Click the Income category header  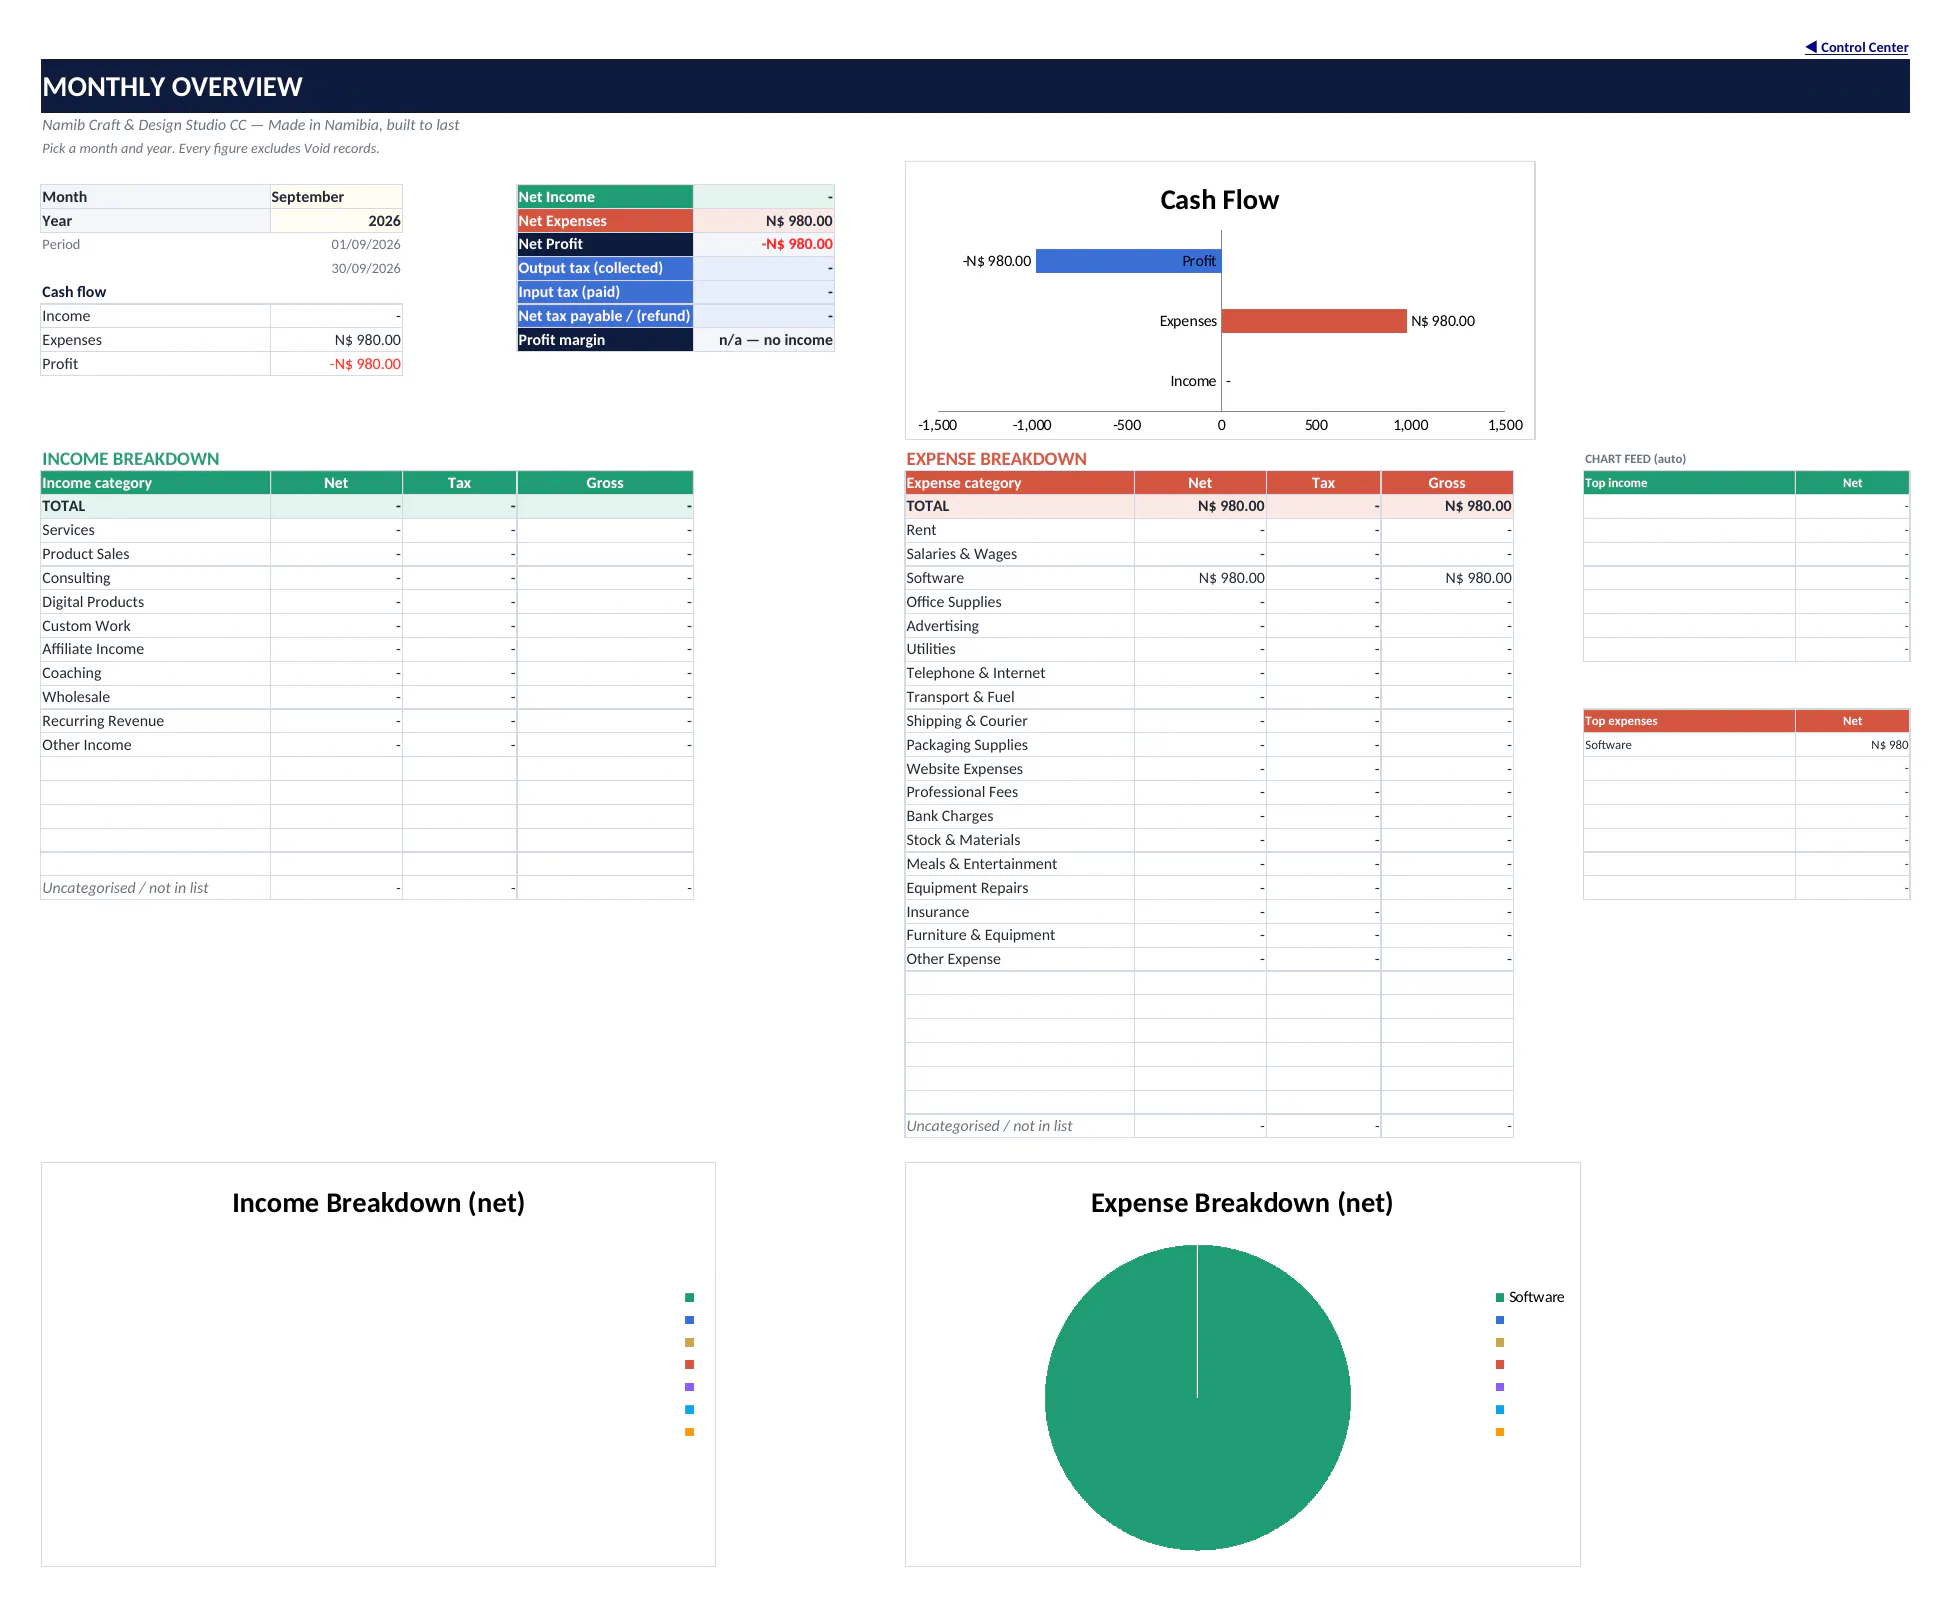[155, 483]
